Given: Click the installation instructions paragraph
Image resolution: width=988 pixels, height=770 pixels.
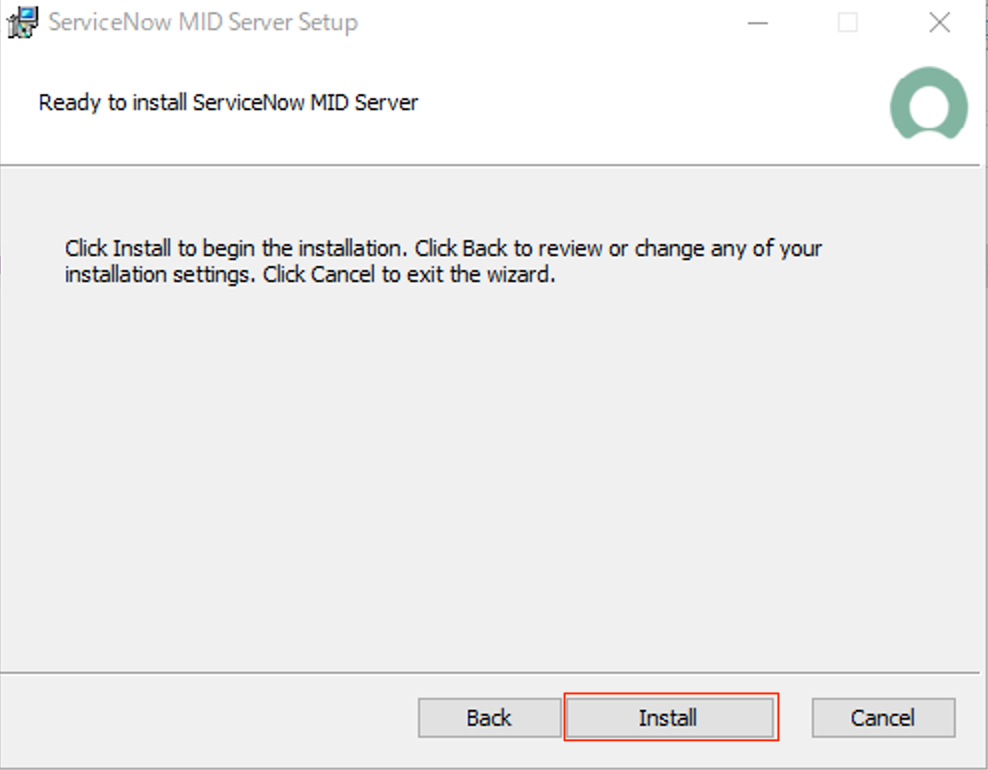Looking at the screenshot, I should [443, 261].
